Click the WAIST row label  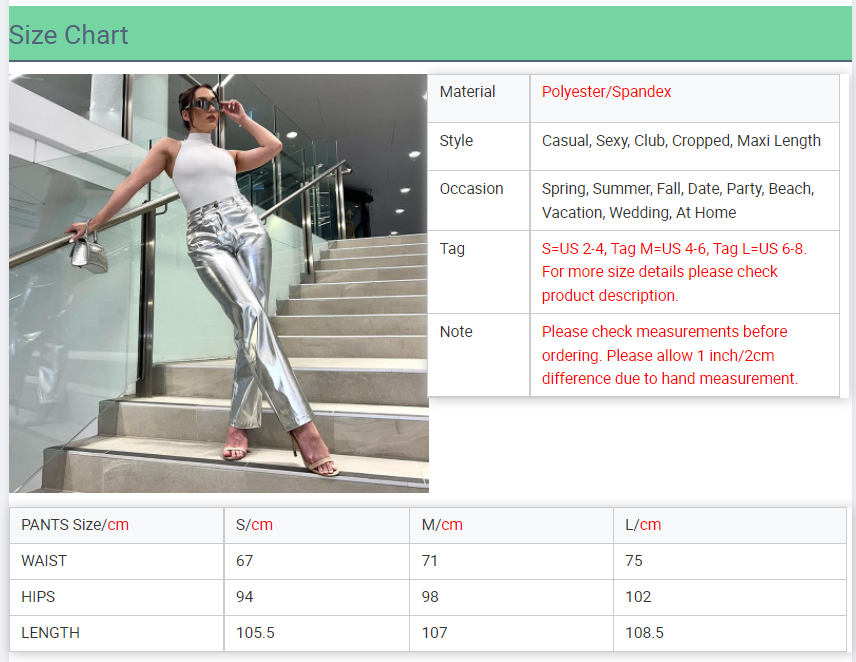(44, 561)
